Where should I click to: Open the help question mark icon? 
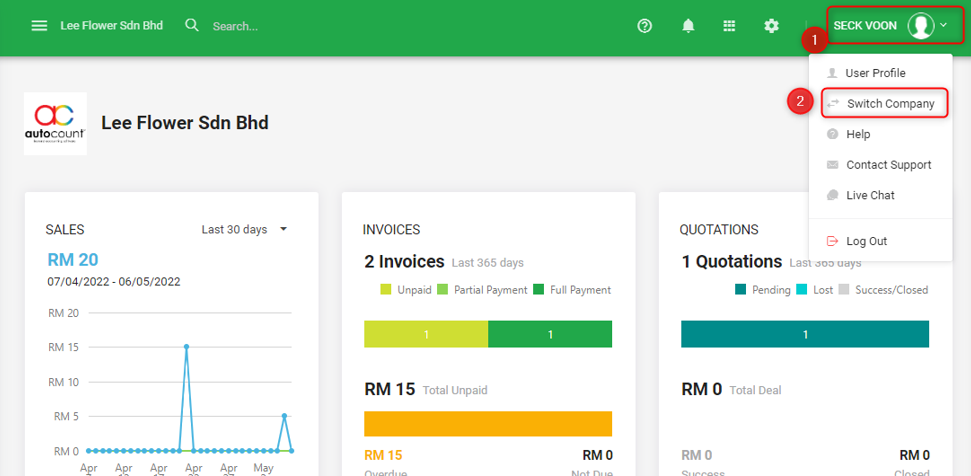tap(645, 26)
